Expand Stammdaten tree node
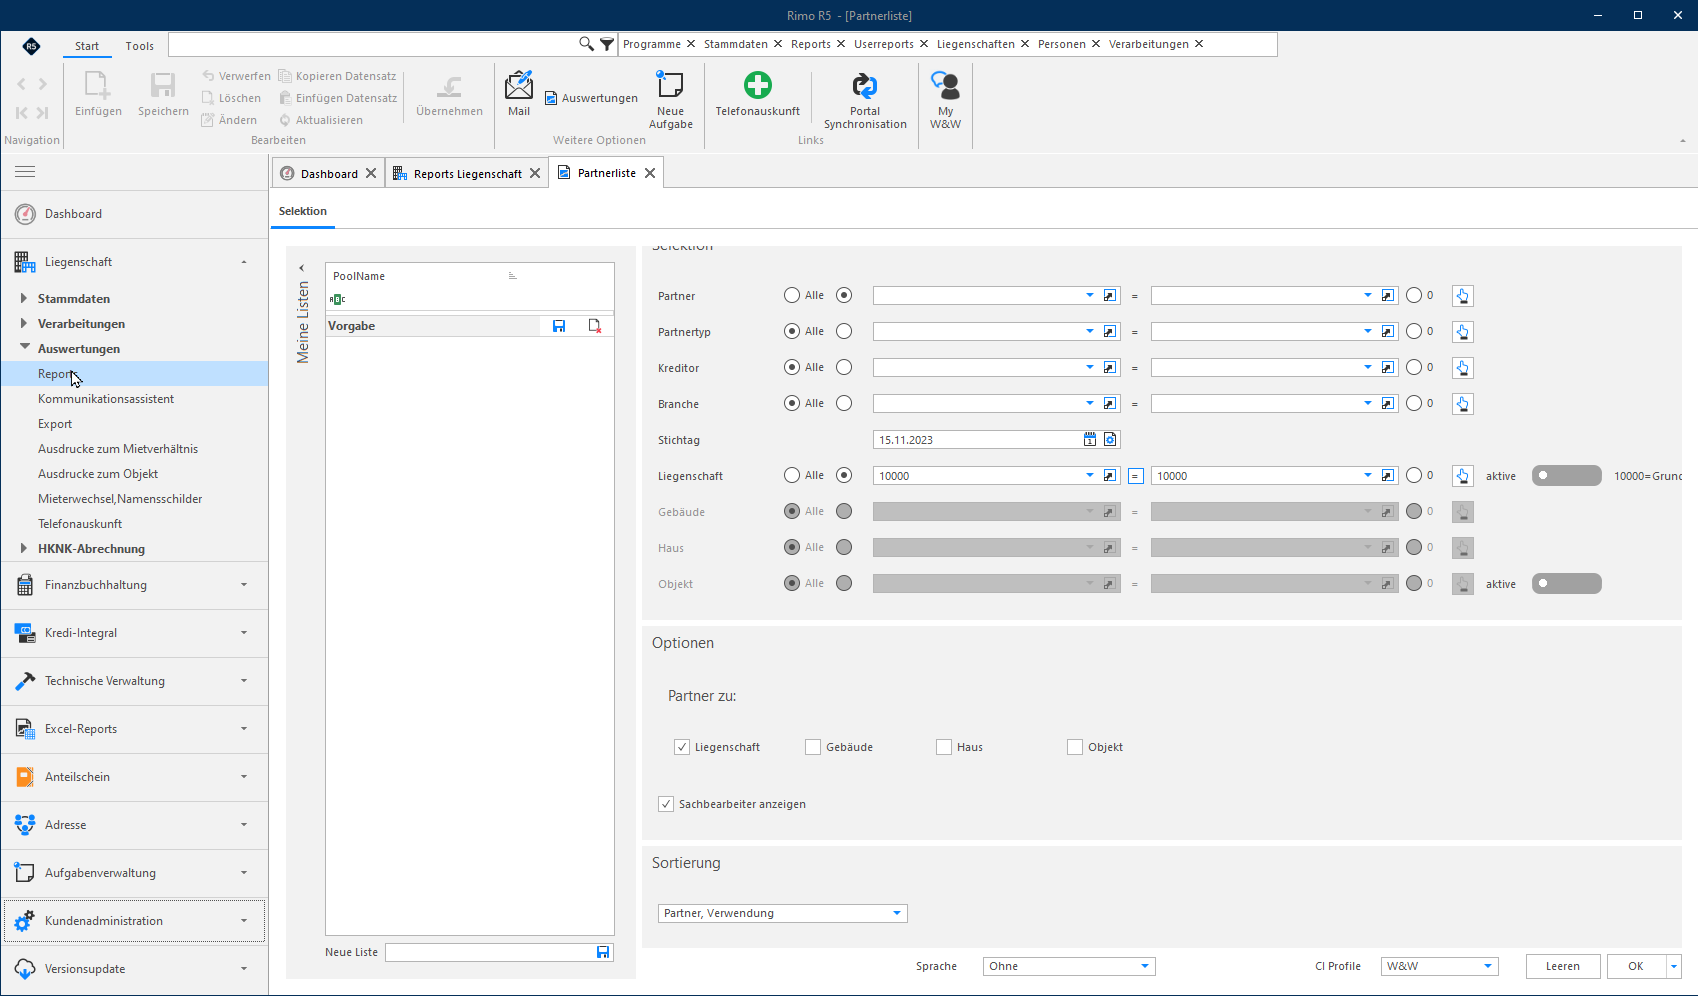The height and width of the screenshot is (996, 1698). [x=24, y=298]
